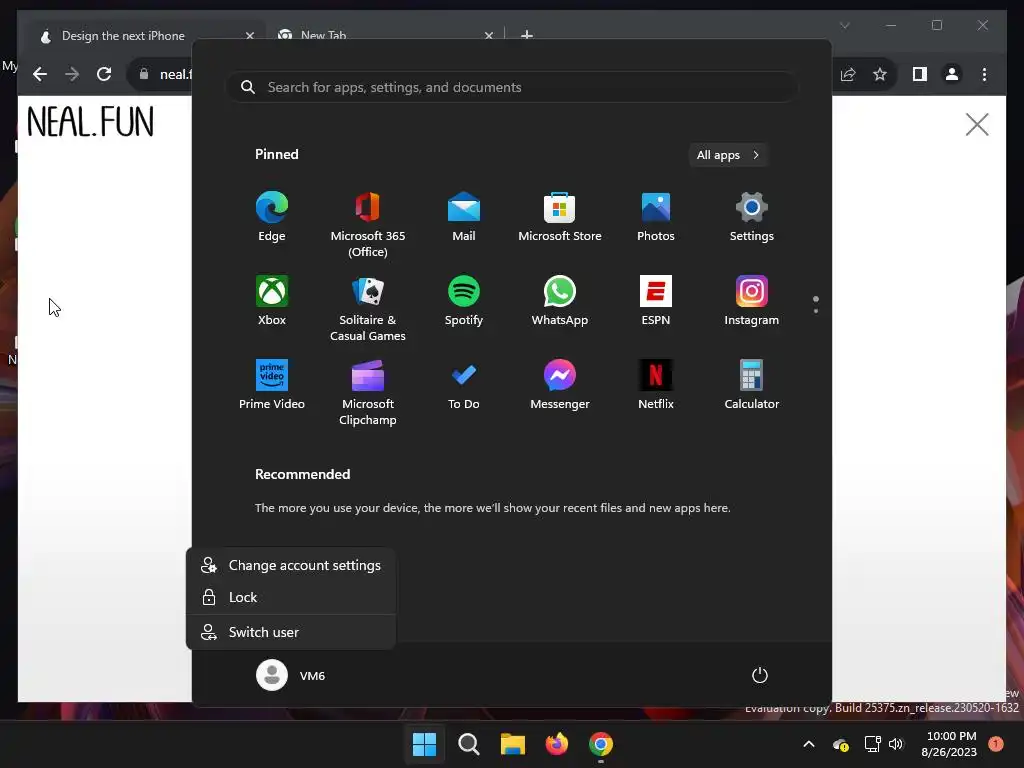The width and height of the screenshot is (1024, 768).
Task: Bookmark this page with the star
Action: [880, 74]
